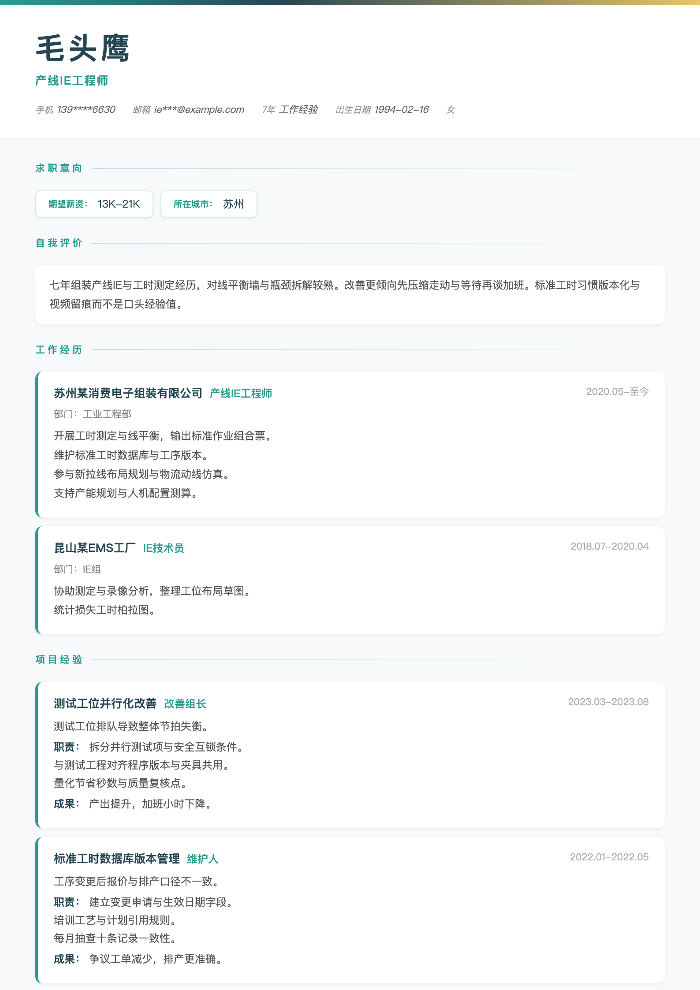
Task: Click the line 维护标准工时数据库与工序版本
Action: (131, 455)
